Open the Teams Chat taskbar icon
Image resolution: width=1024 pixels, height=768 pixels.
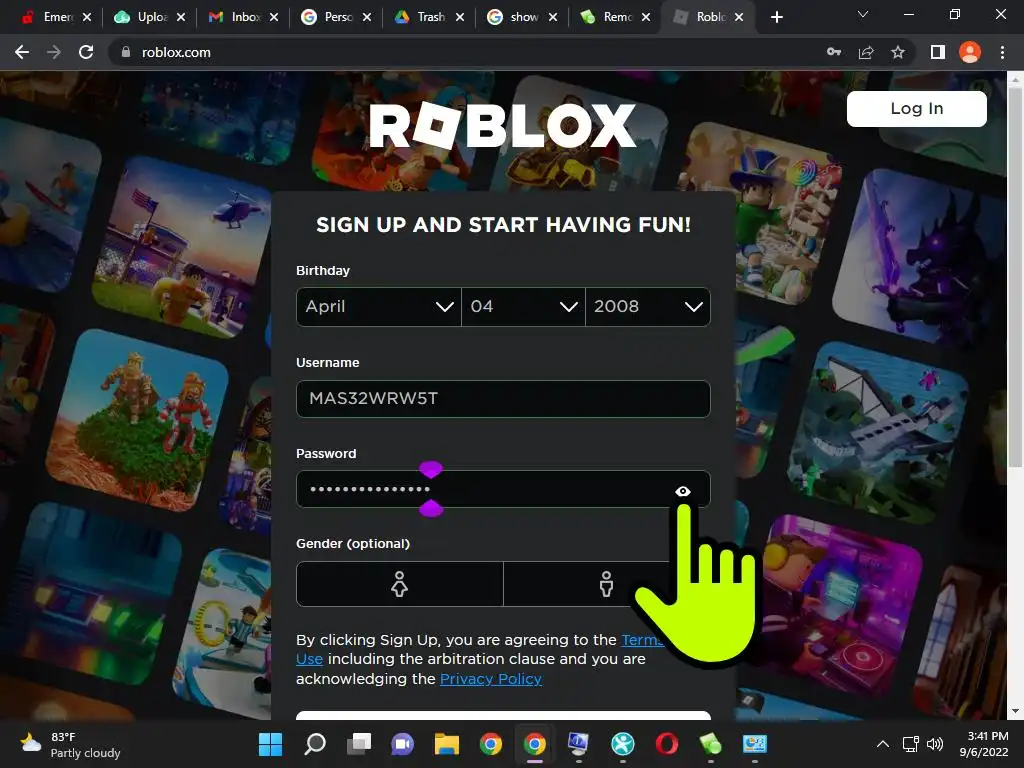(x=402, y=744)
